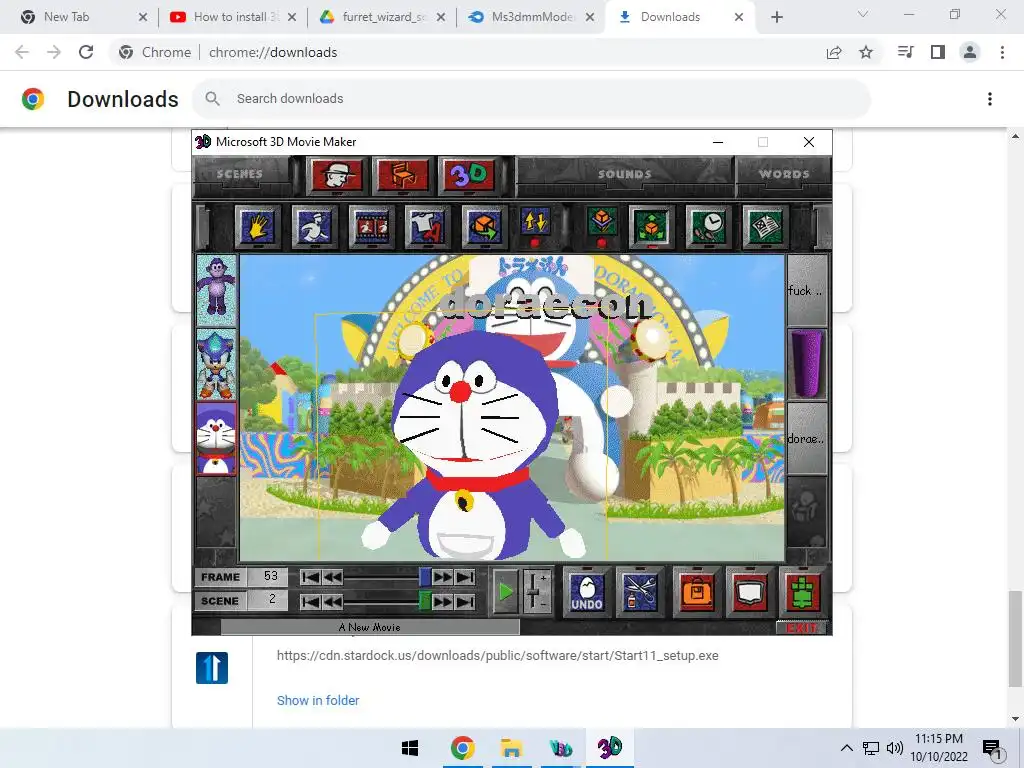The height and width of the screenshot is (768, 1024).
Task: Switch to the How to install YouTube tab
Action: click(x=233, y=17)
